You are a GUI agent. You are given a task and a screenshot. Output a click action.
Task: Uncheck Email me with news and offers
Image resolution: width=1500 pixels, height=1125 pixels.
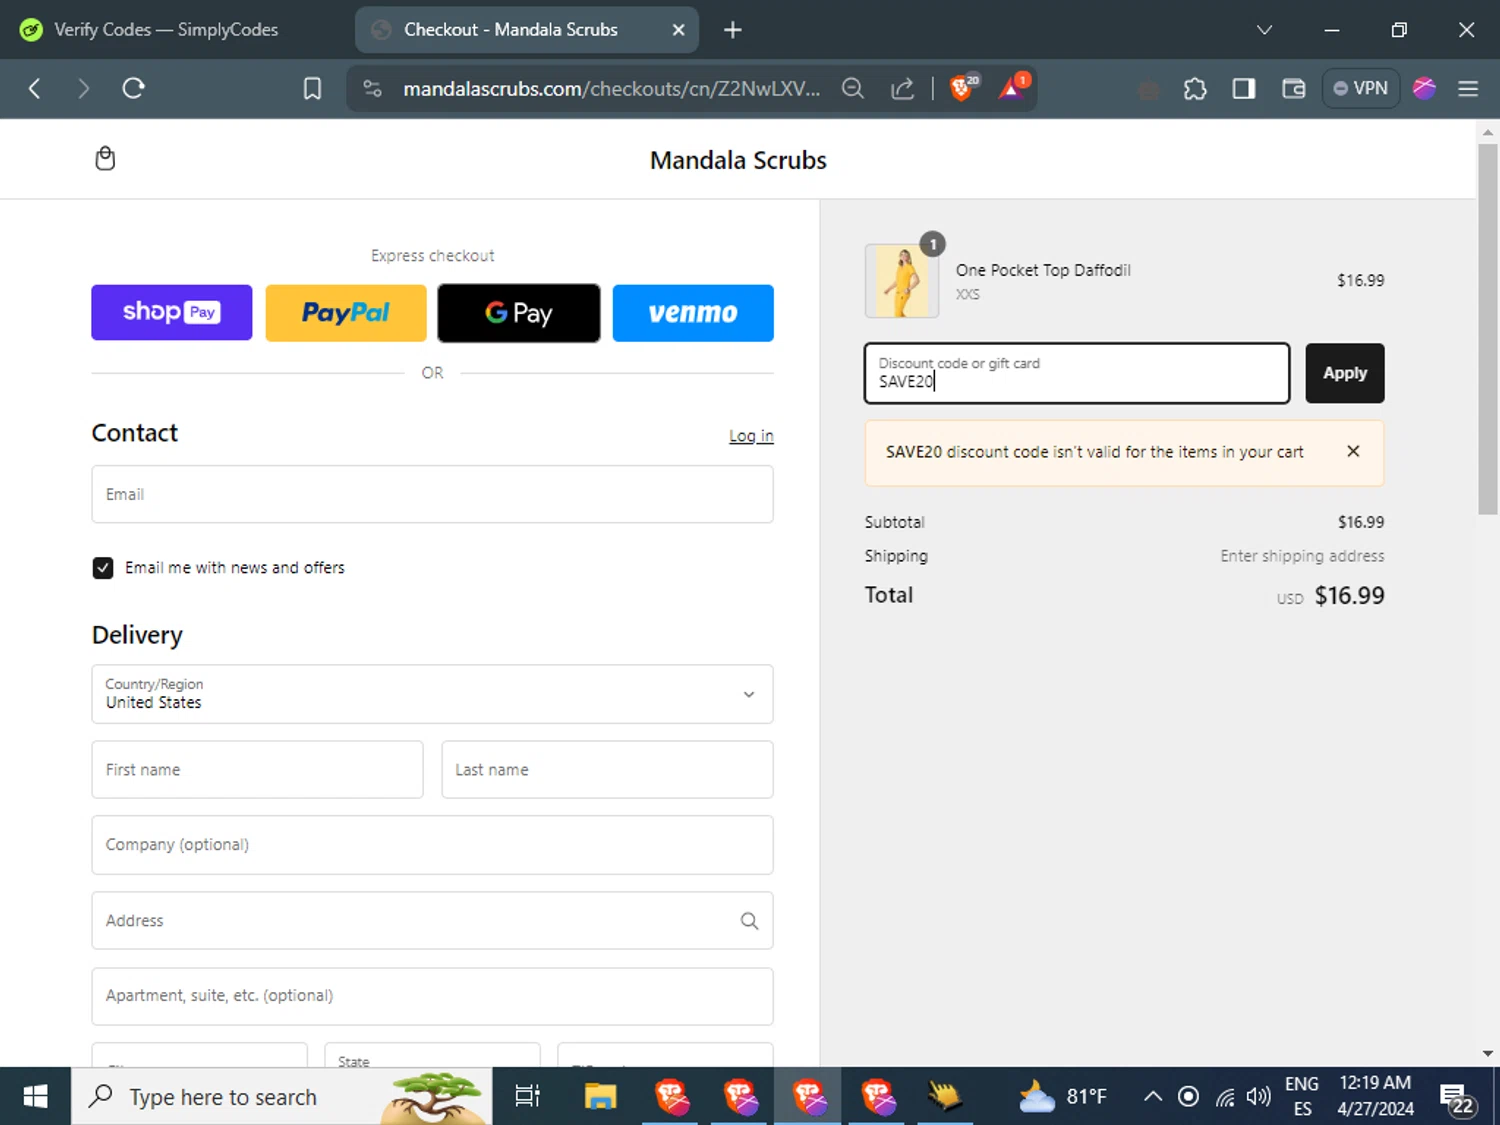[x=103, y=568]
